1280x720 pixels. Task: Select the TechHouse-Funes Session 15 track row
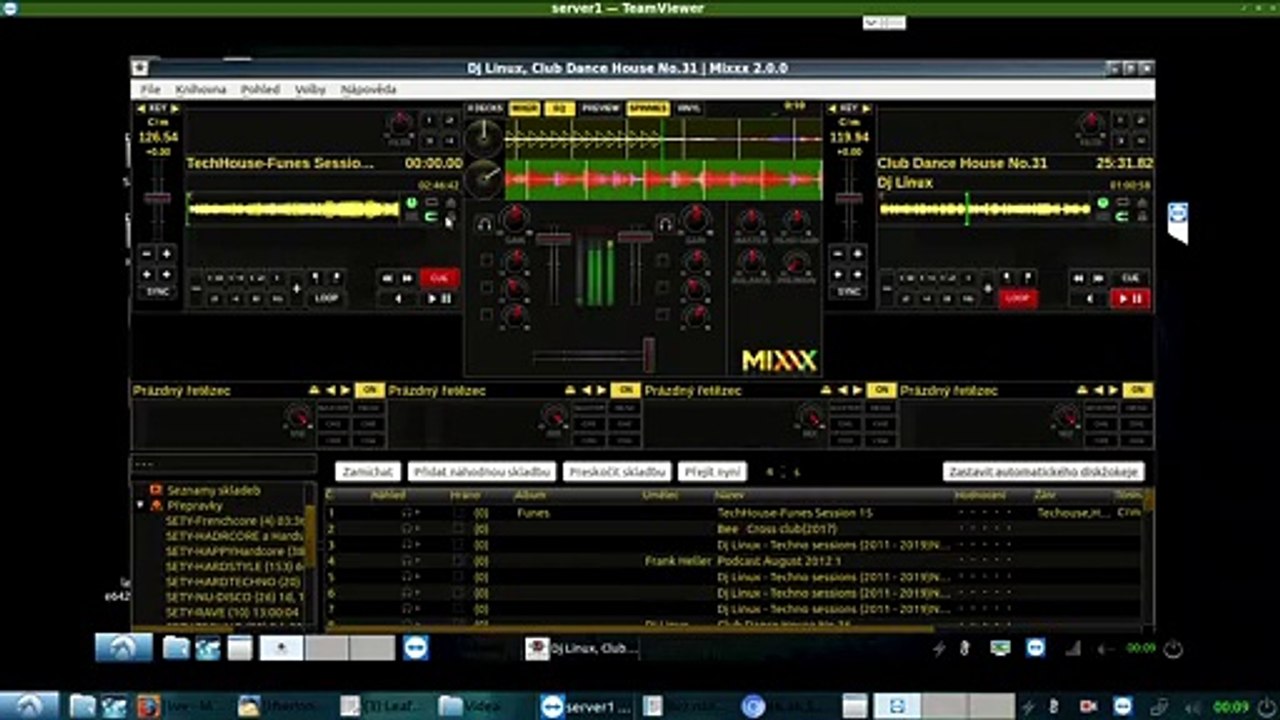(735, 513)
